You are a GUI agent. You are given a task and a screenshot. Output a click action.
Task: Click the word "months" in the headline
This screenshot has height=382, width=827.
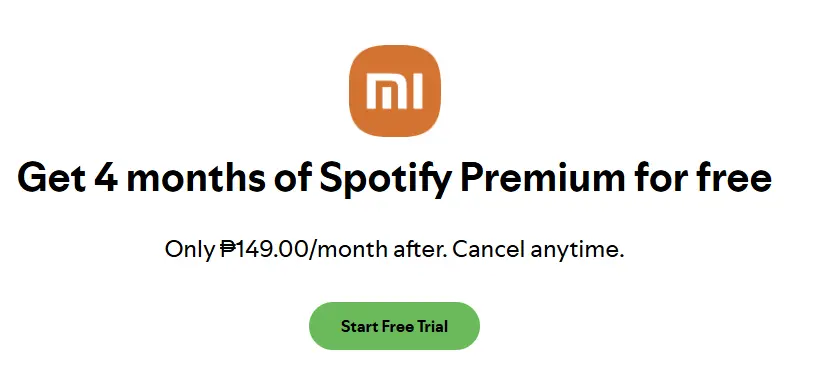[196, 178]
